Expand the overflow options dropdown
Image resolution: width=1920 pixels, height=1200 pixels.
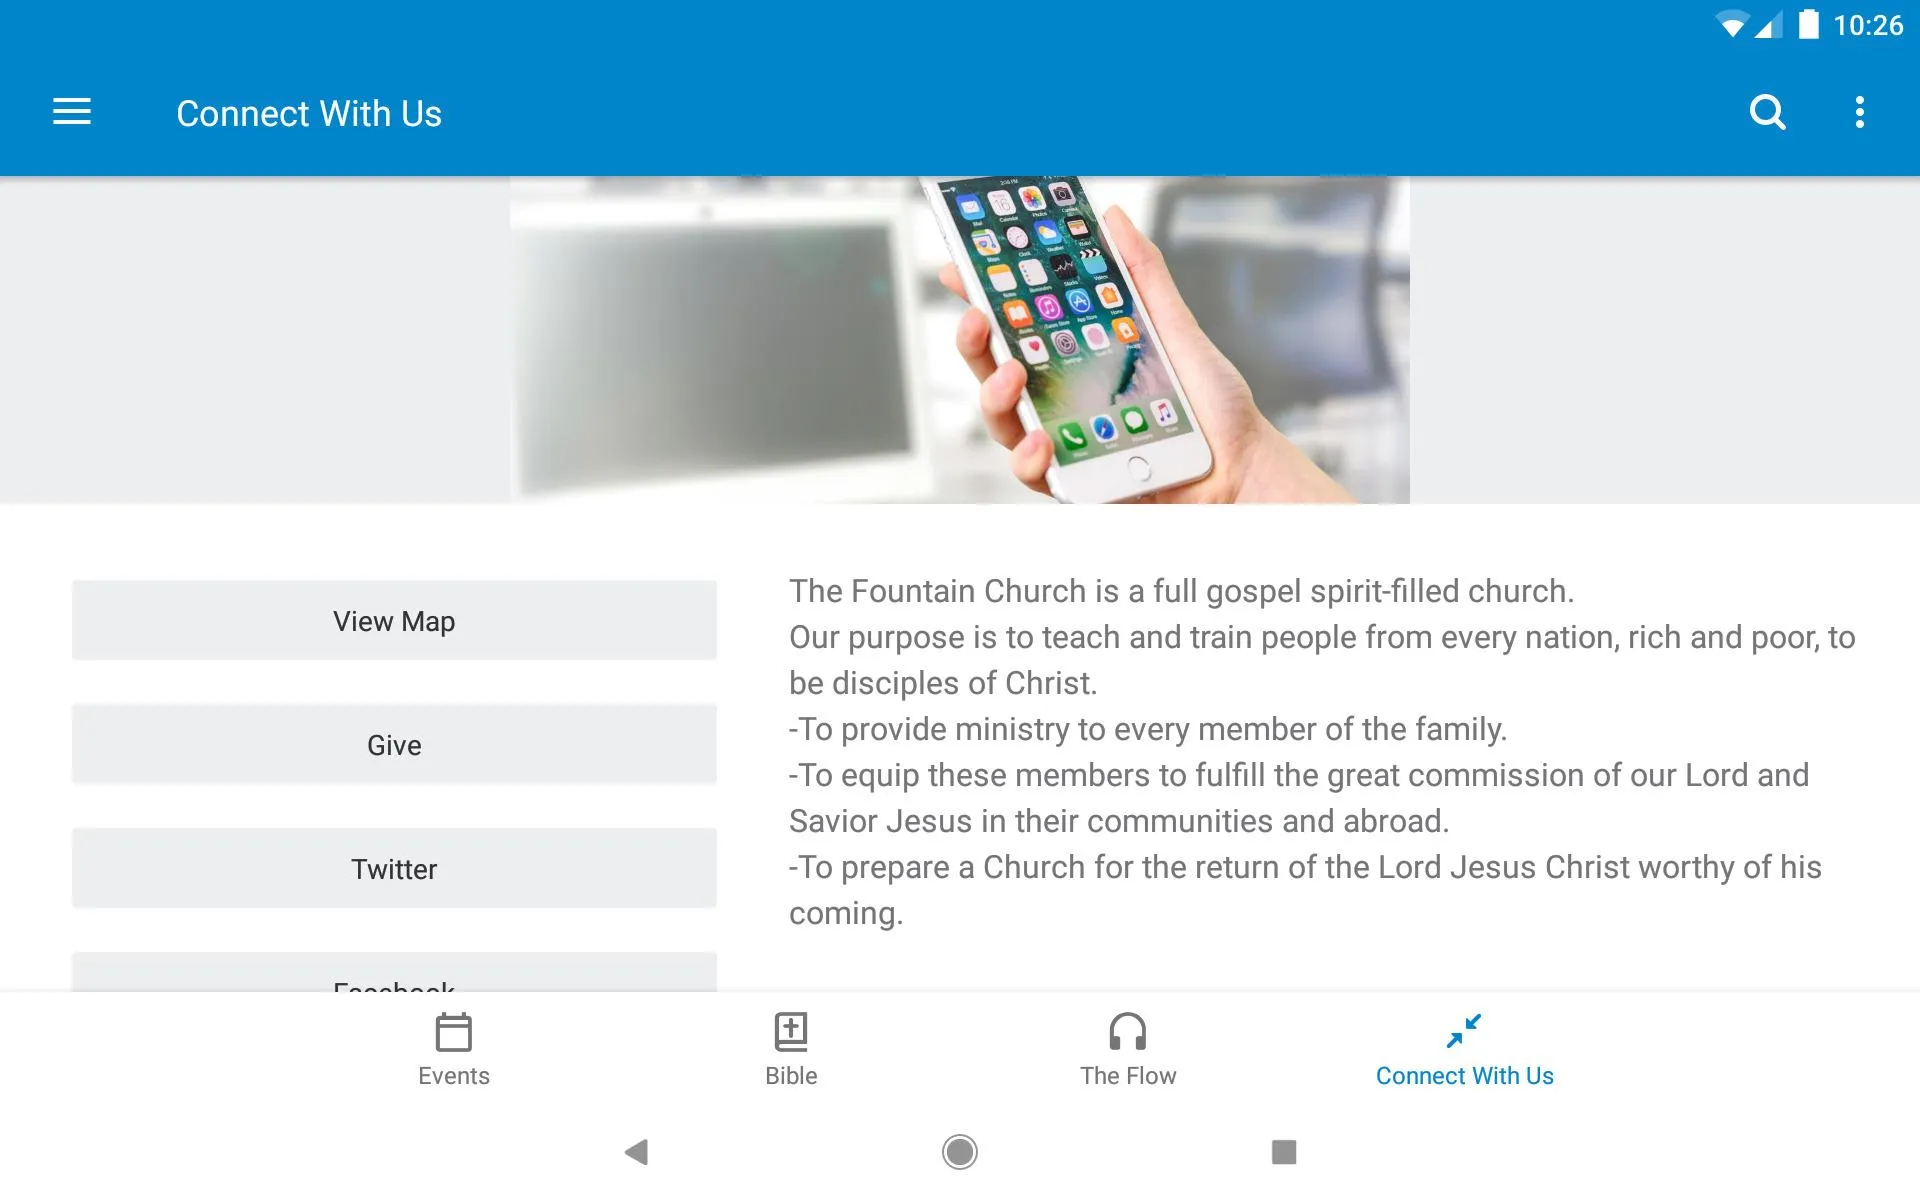(x=1861, y=112)
